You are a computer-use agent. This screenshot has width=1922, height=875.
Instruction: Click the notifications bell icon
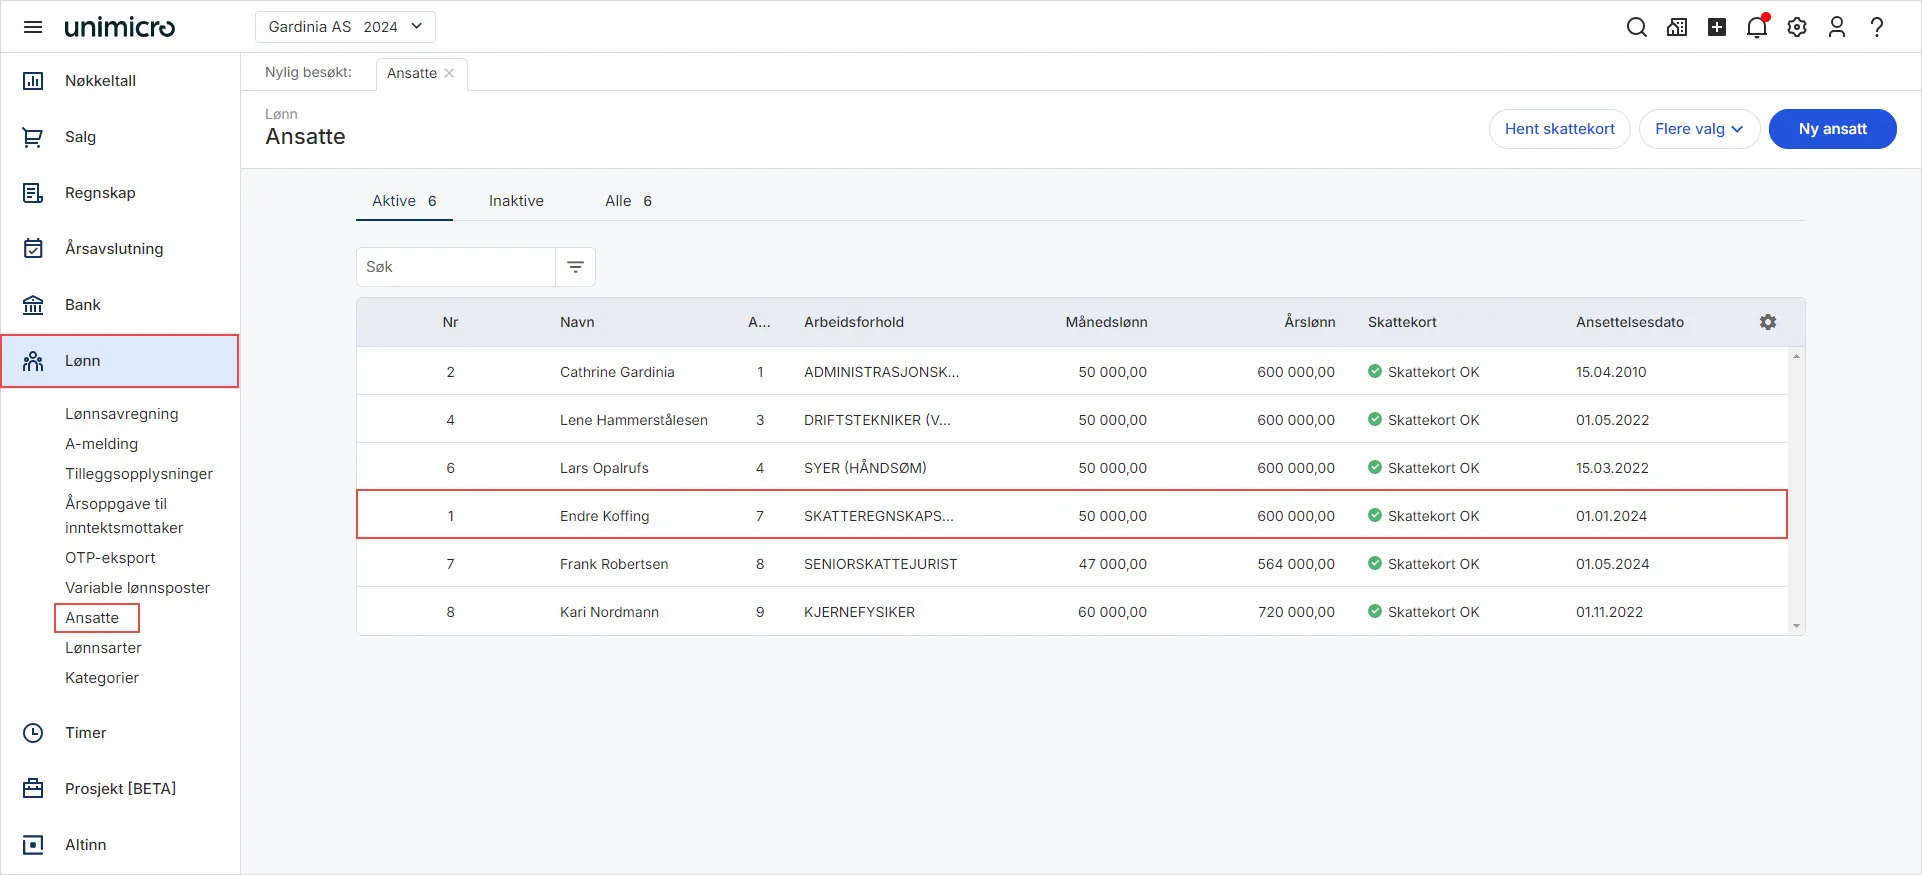pos(1757,27)
